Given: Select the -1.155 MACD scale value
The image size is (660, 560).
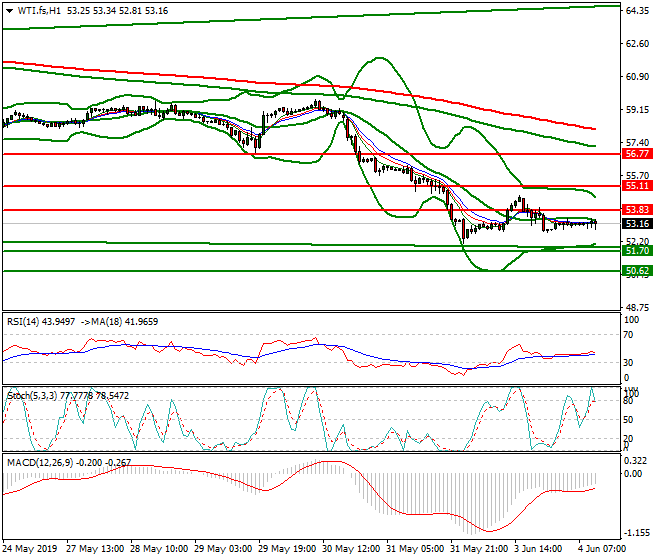Looking at the screenshot, I should [x=637, y=533].
